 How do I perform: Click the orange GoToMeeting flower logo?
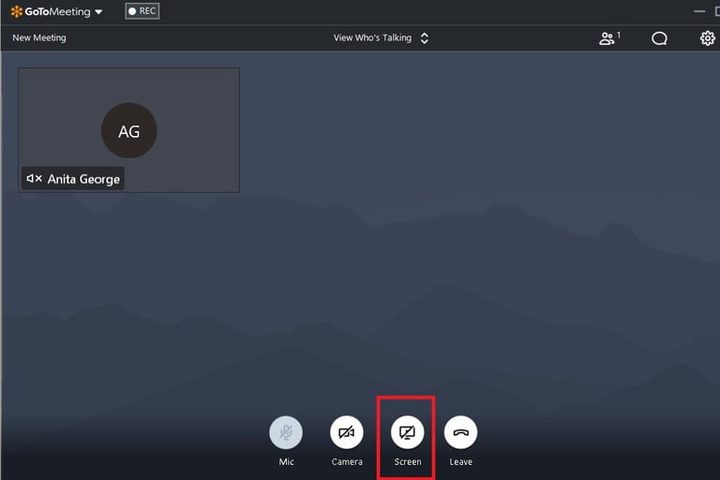16,12
